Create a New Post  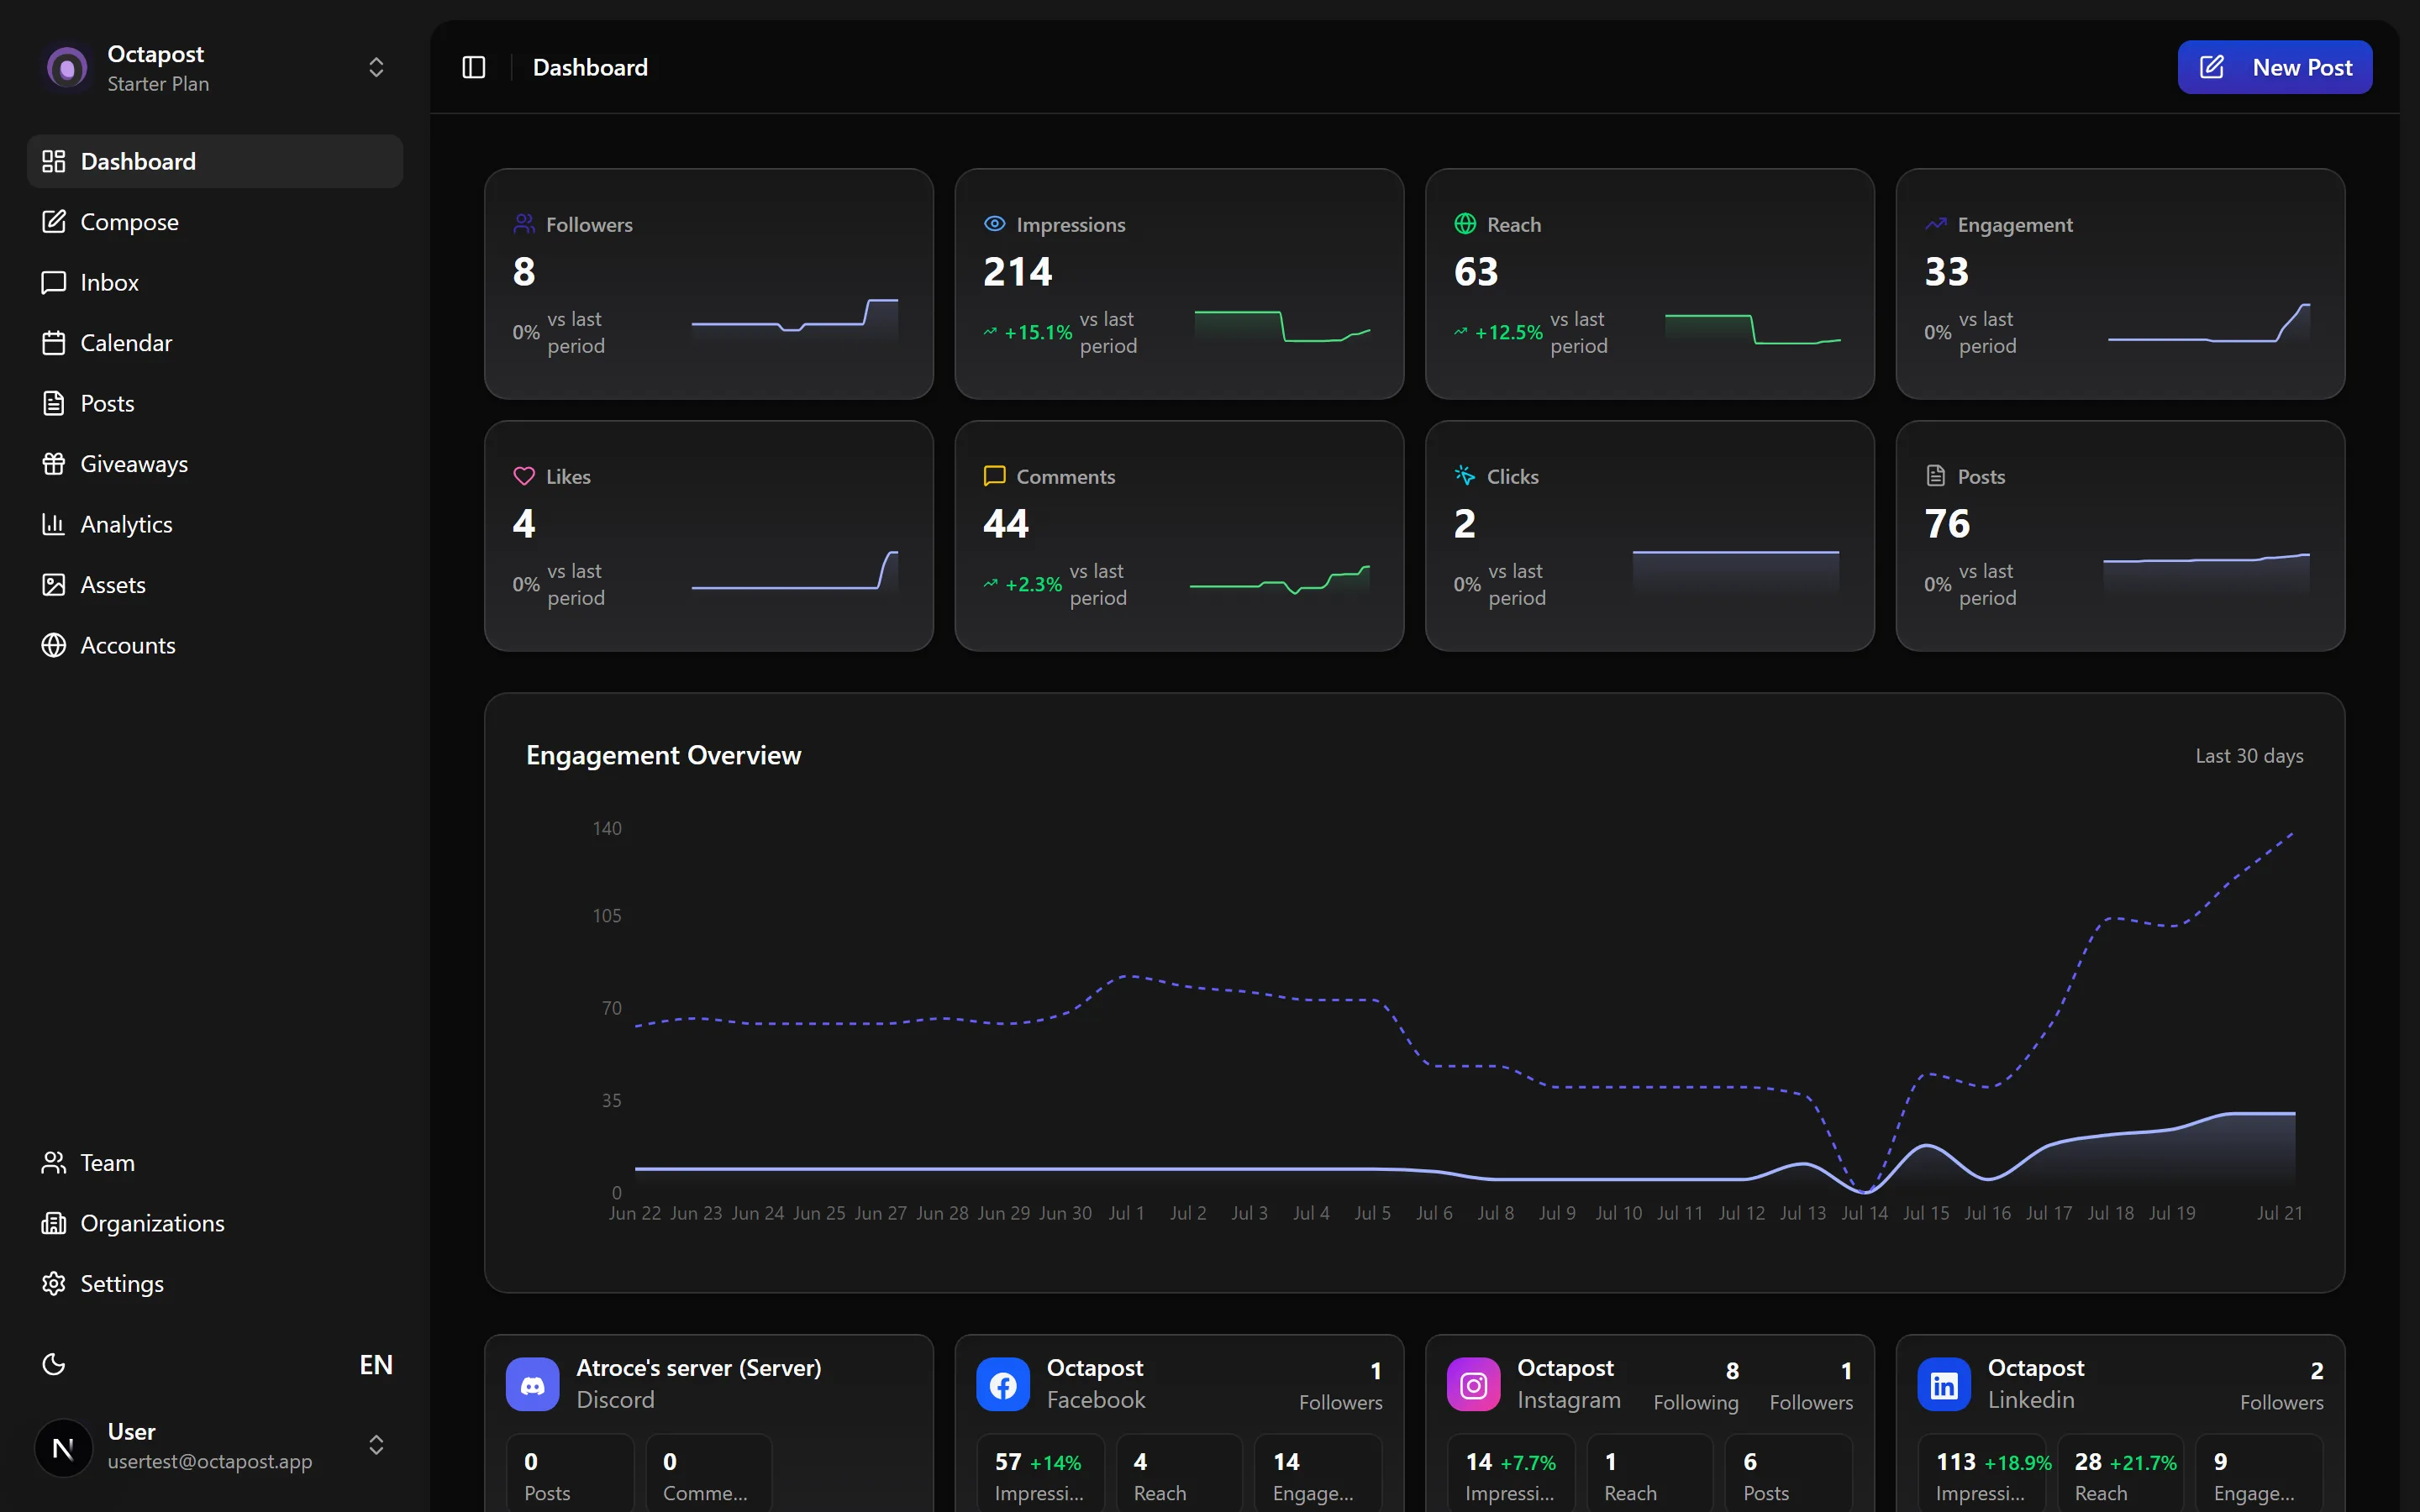point(2274,67)
